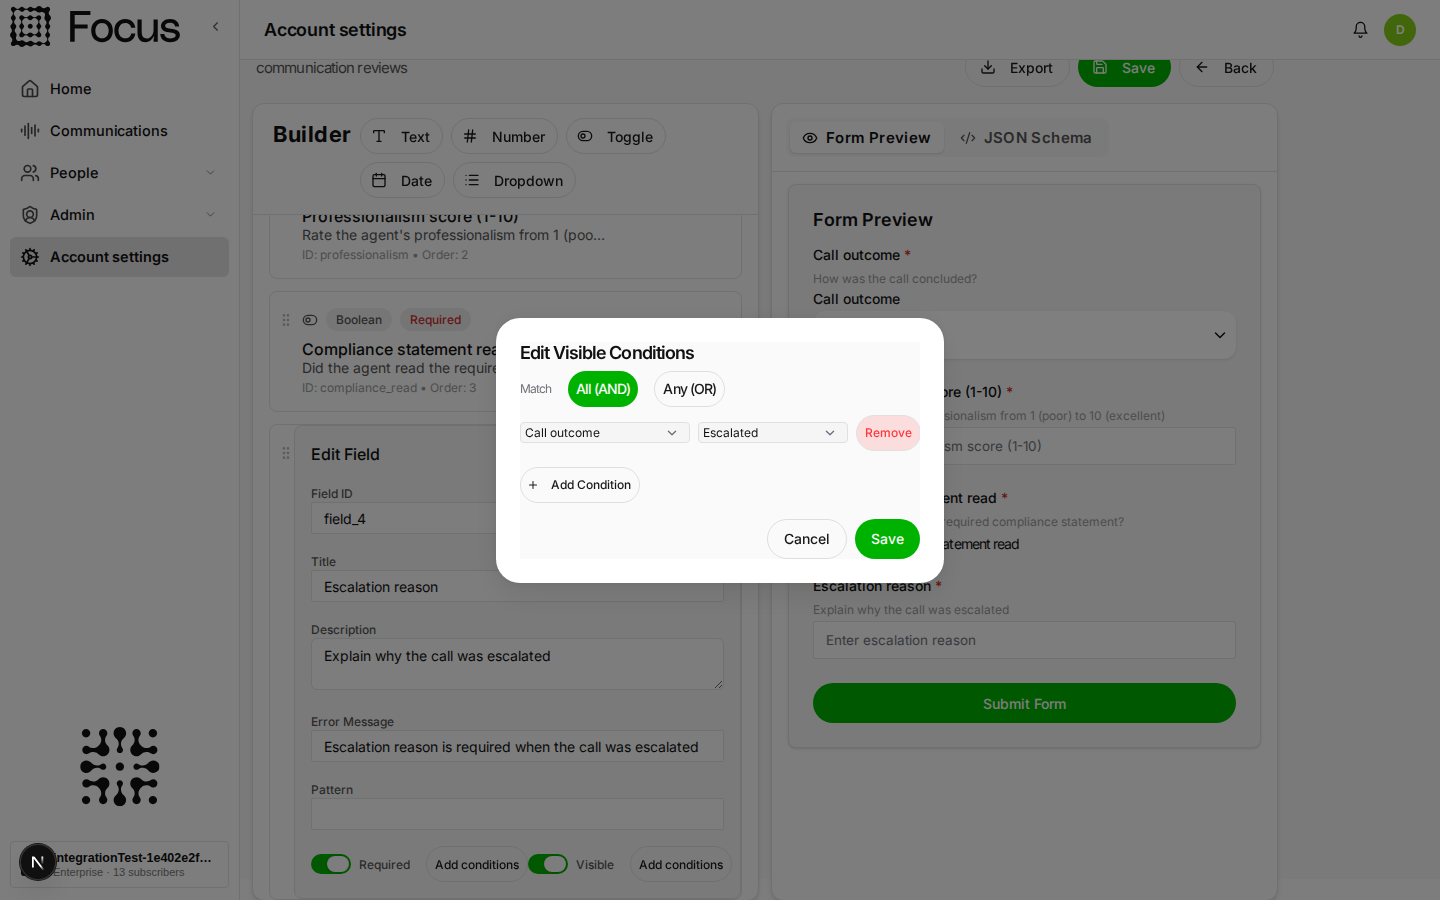Toggle the Required switch
The image size is (1440, 900).
click(x=331, y=864)
